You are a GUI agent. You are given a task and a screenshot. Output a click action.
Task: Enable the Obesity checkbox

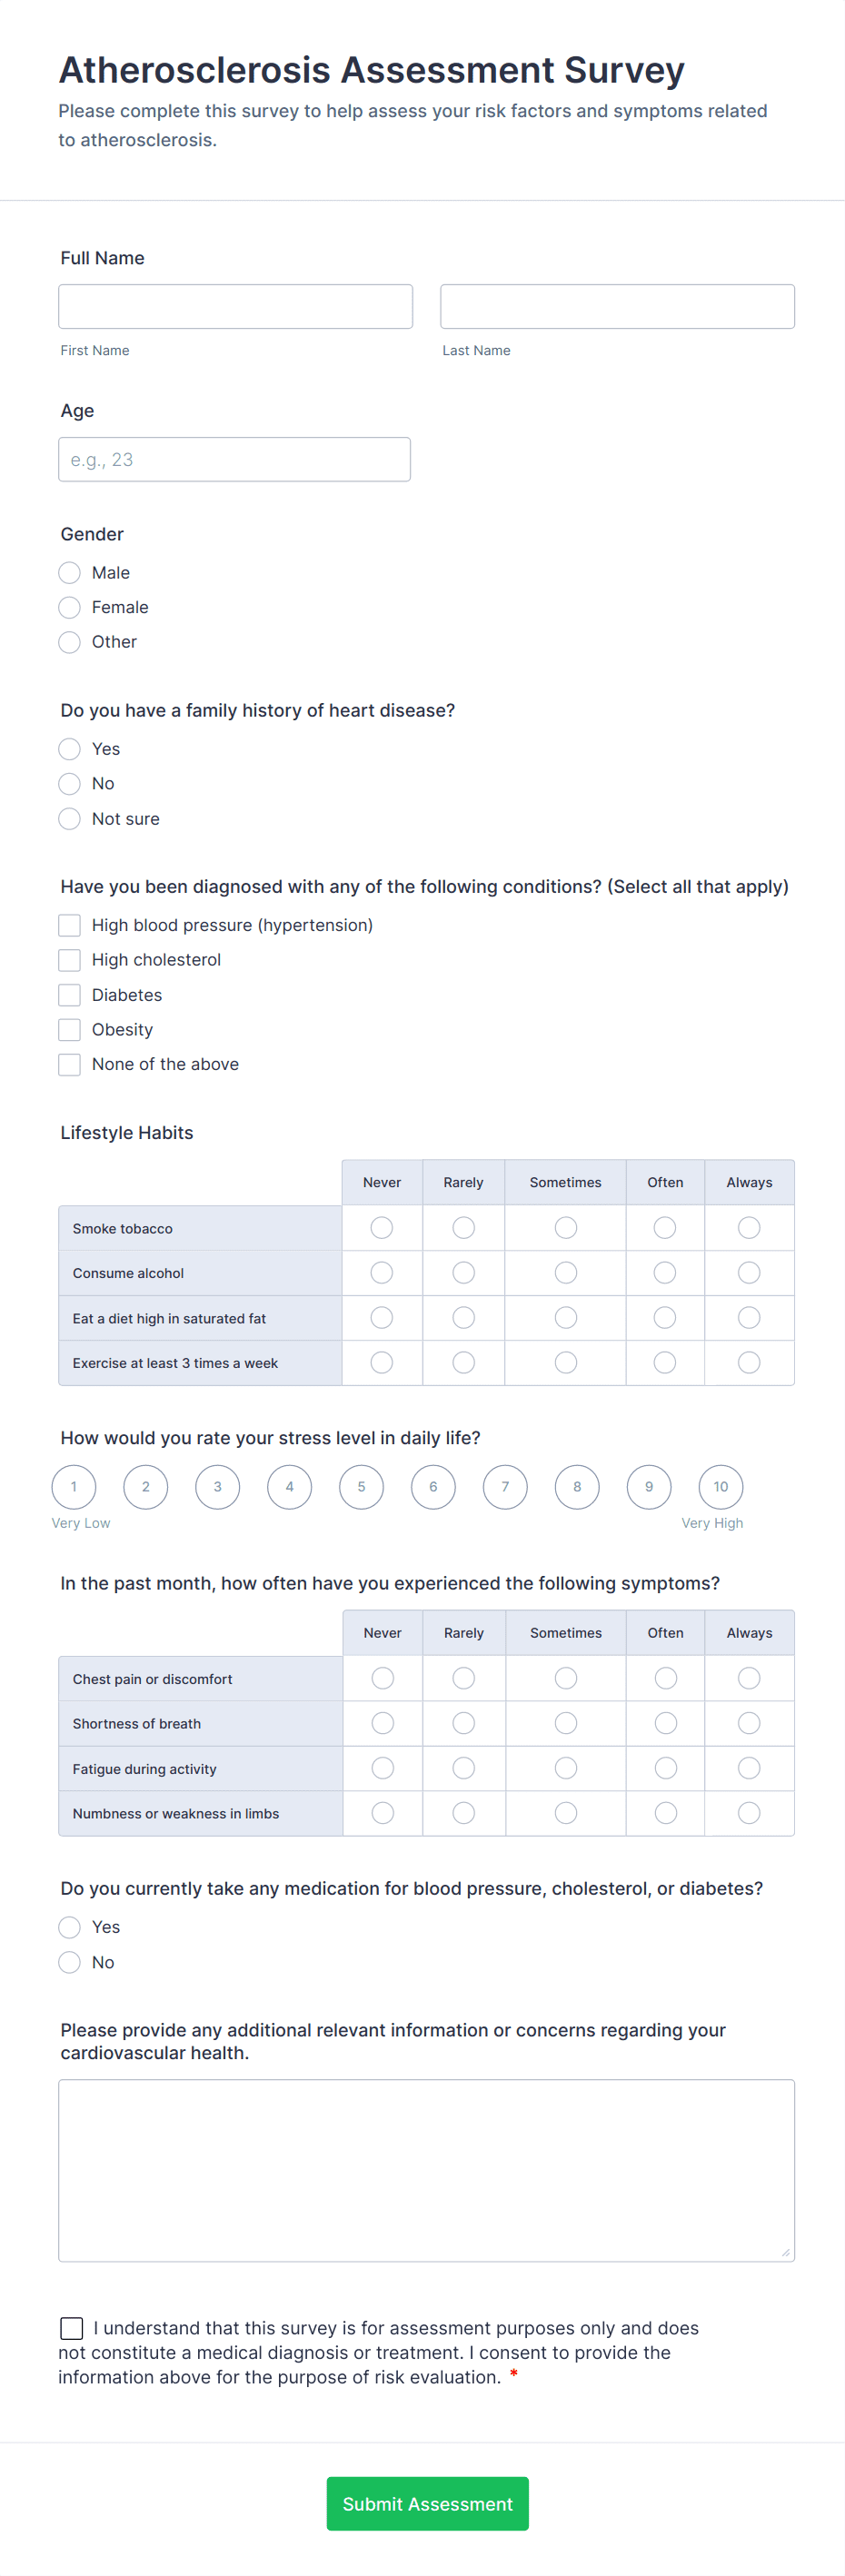pos(69,1029)
